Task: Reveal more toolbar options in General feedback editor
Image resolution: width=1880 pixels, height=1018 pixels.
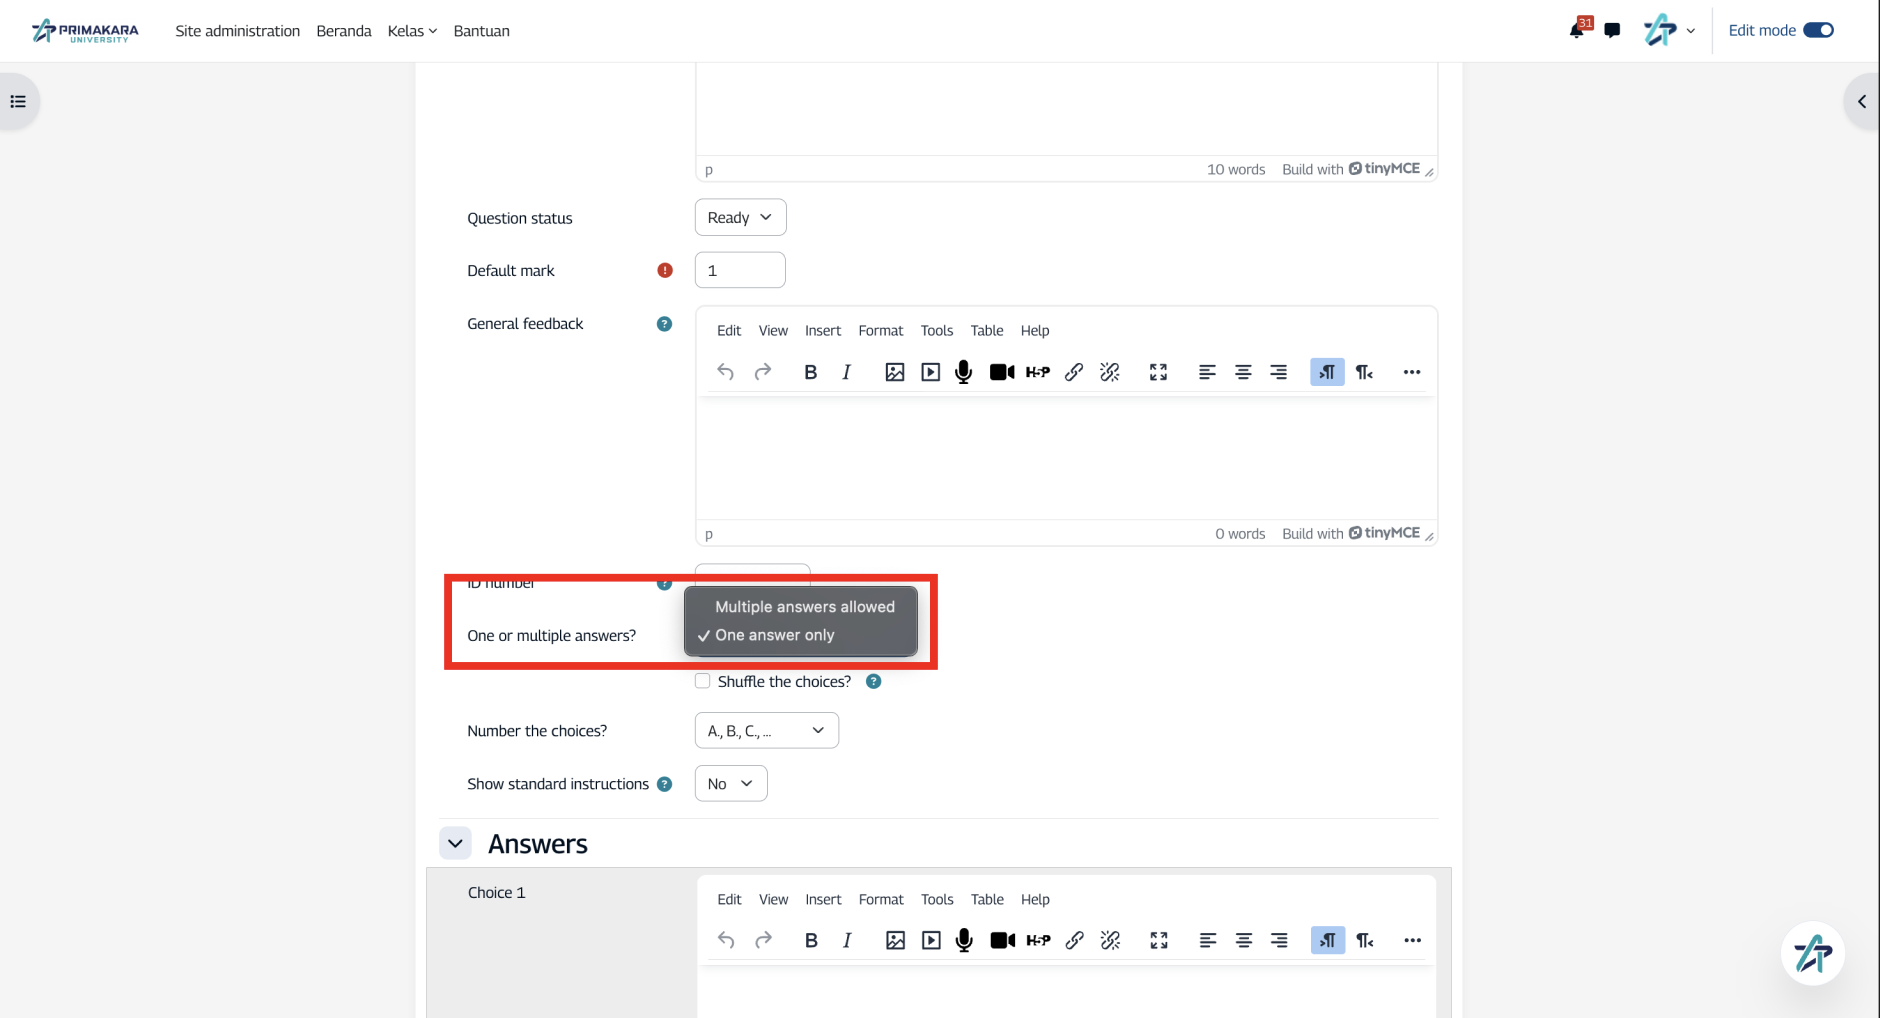Action: [x=1412, y=372]
